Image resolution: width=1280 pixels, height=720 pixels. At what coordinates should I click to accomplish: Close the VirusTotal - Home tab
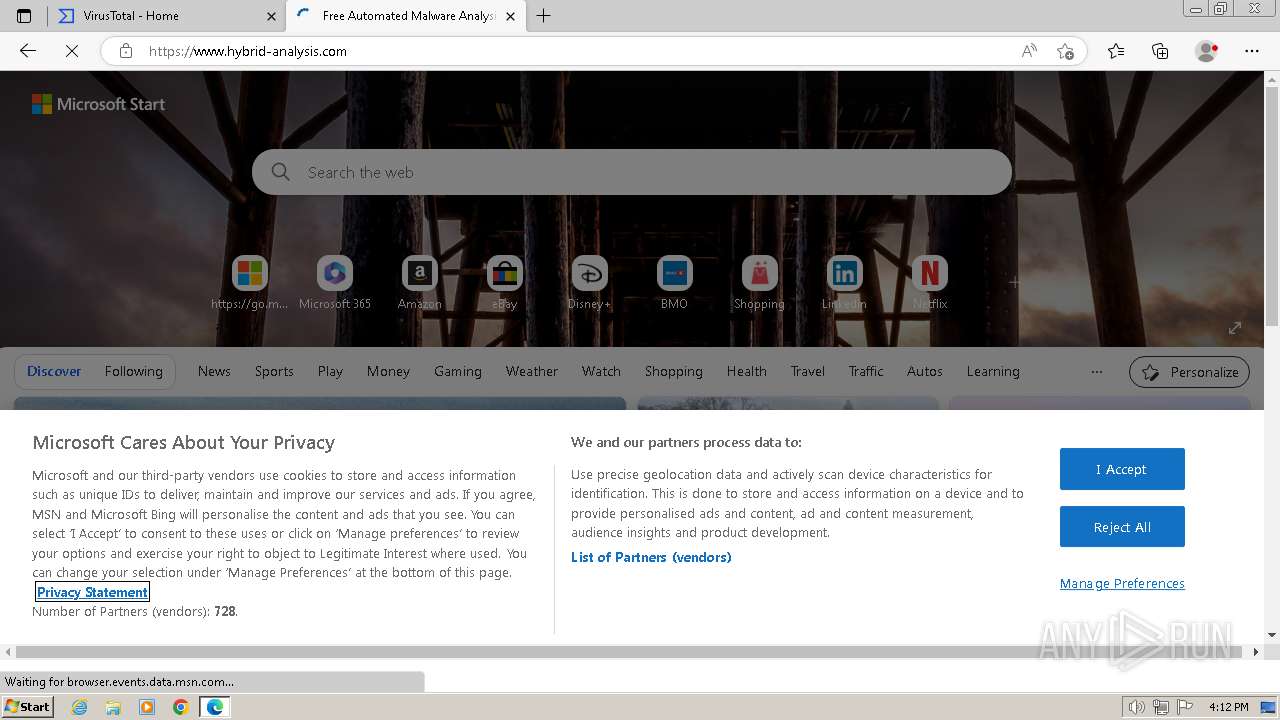point(272,16)
